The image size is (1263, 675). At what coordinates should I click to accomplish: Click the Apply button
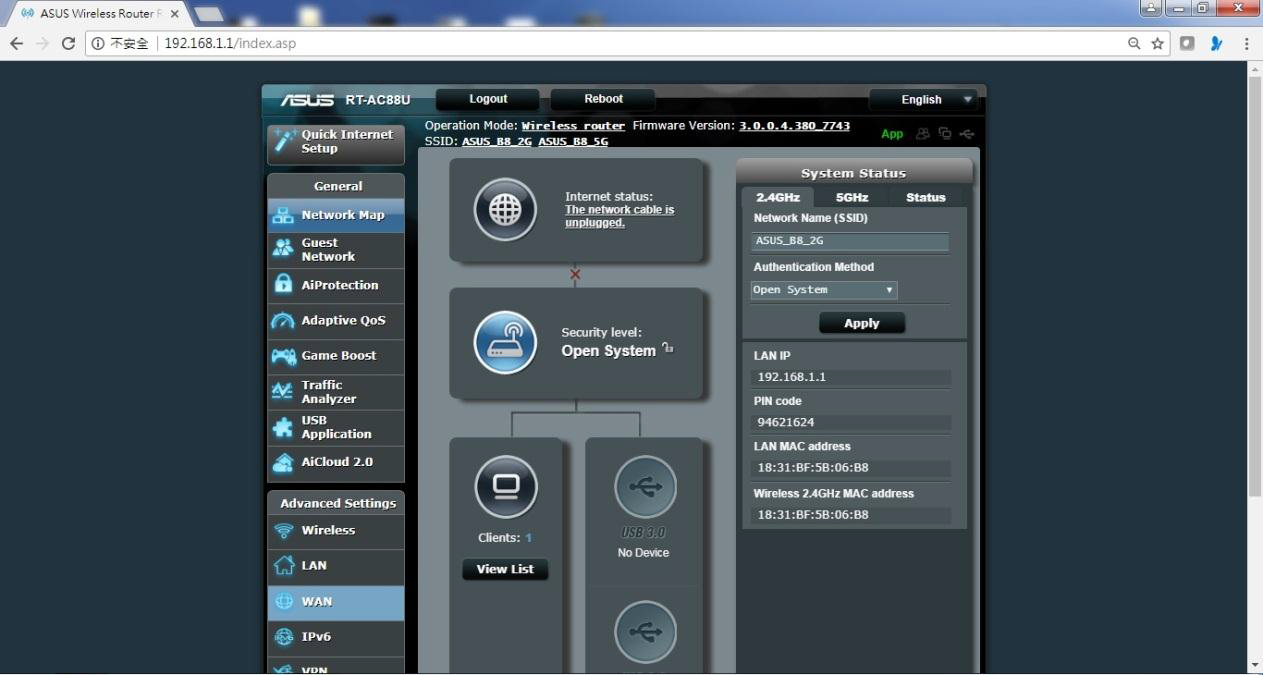click(x=862, y=323)
